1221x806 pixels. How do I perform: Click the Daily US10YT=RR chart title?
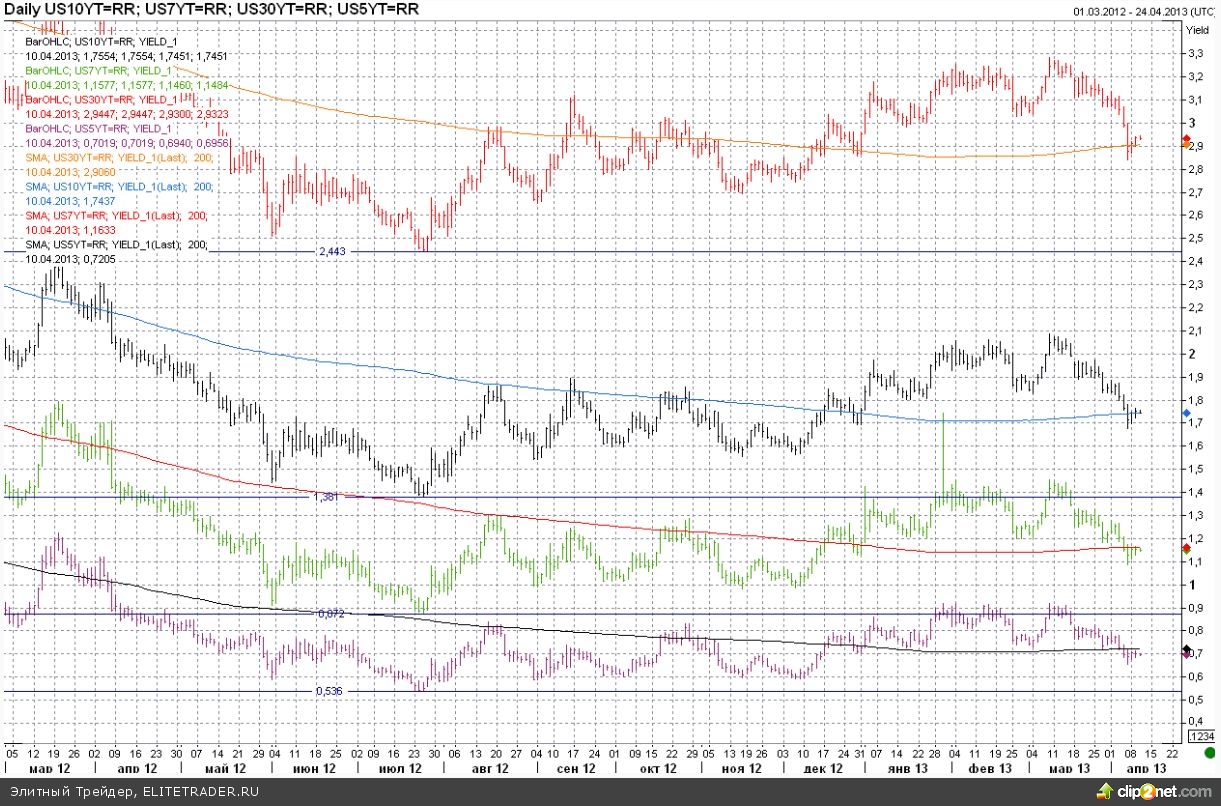(211, 9)
